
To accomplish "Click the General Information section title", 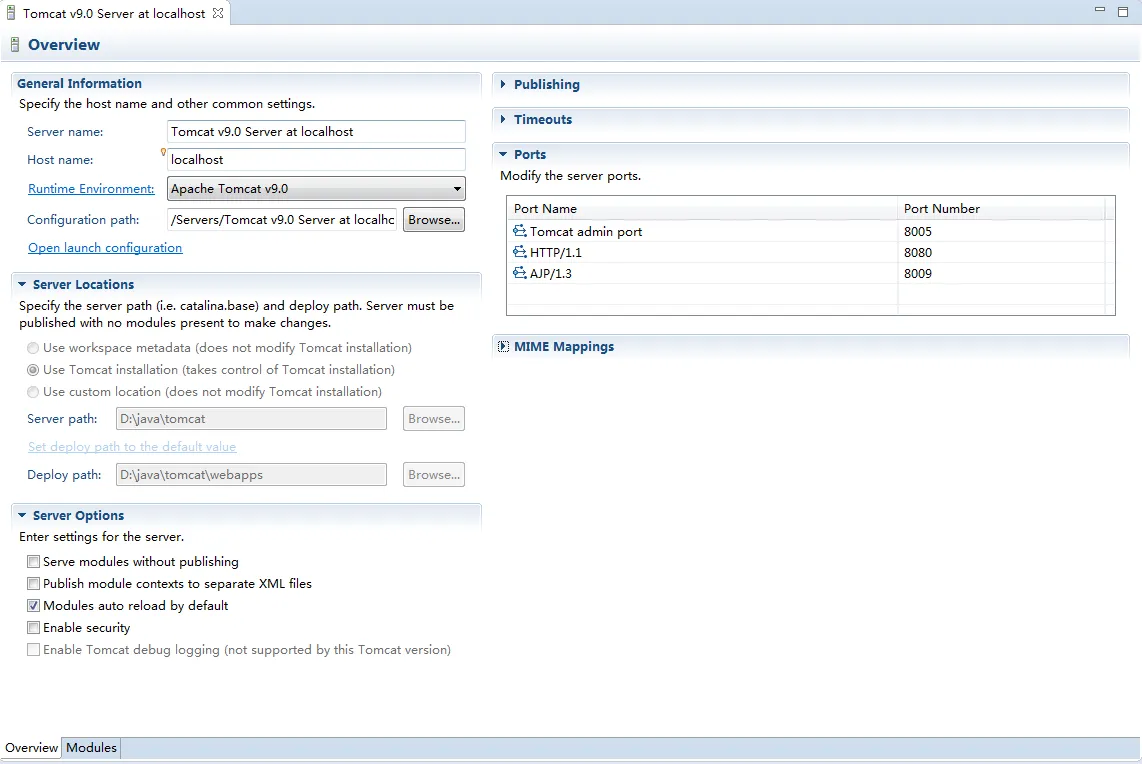I will 79,84.
